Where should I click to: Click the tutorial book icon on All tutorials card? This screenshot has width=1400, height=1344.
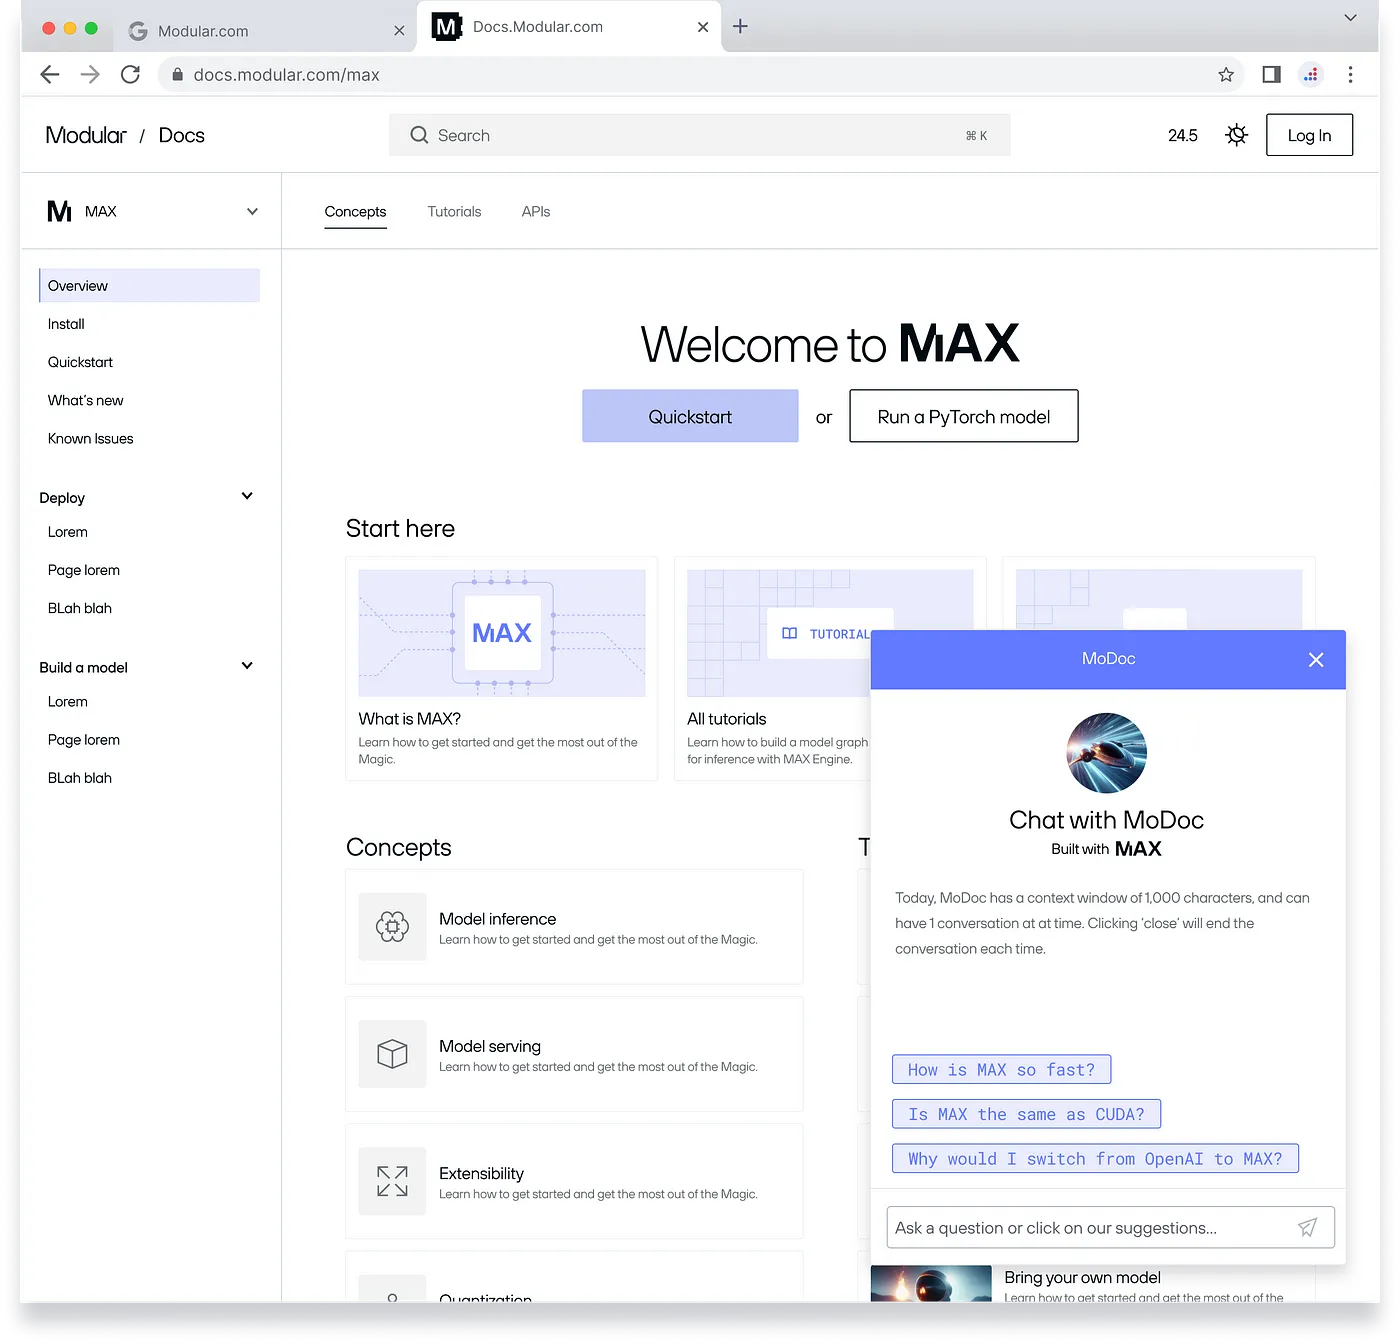[x=790, y=634]
